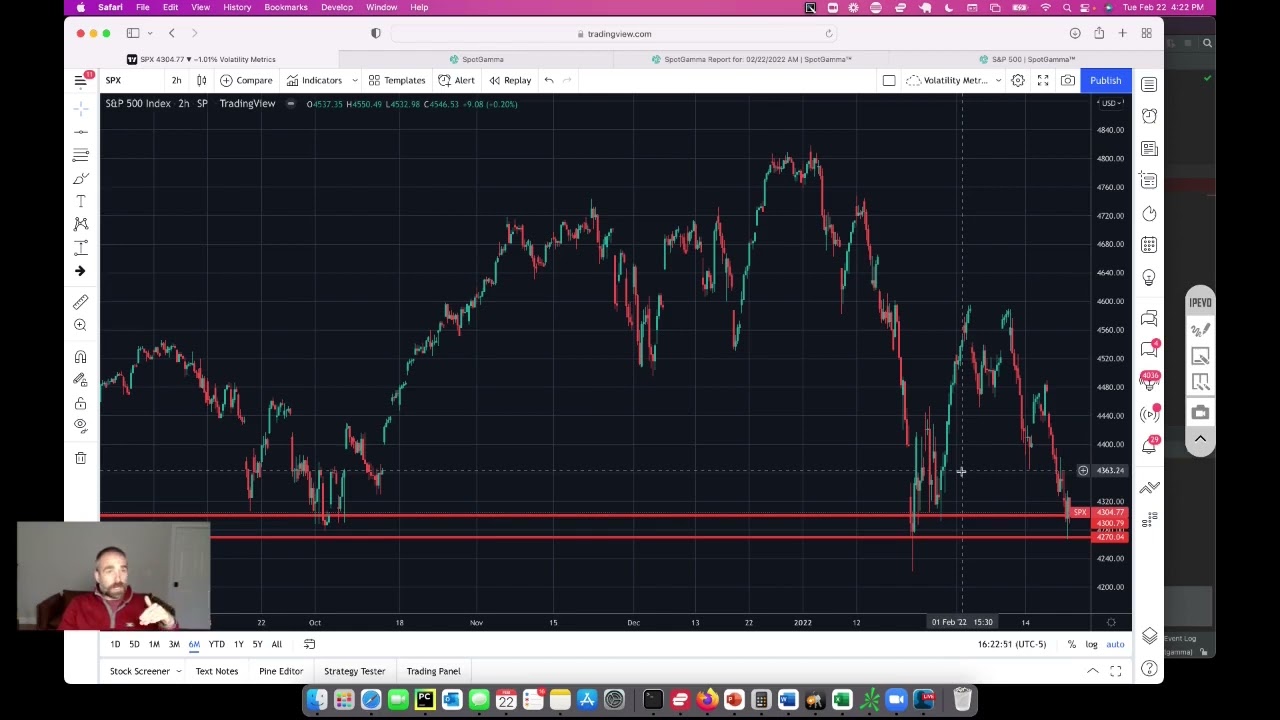The width and height of the screenshot is (1280, 720).
Task: Toggle magnet mode for drawings
Action: tap(81, 357)
